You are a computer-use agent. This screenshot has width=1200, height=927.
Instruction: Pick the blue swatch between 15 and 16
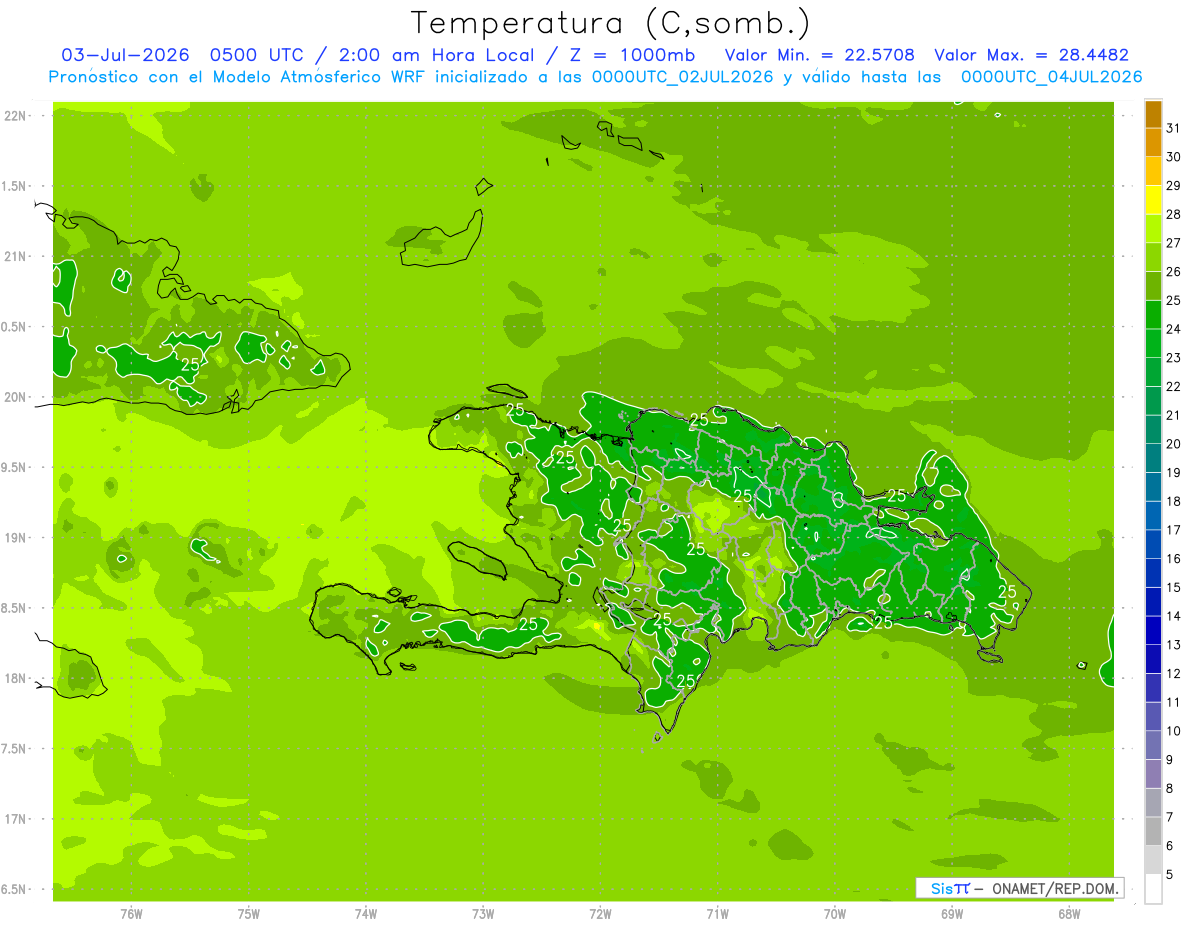click(x=1153, y=573)
